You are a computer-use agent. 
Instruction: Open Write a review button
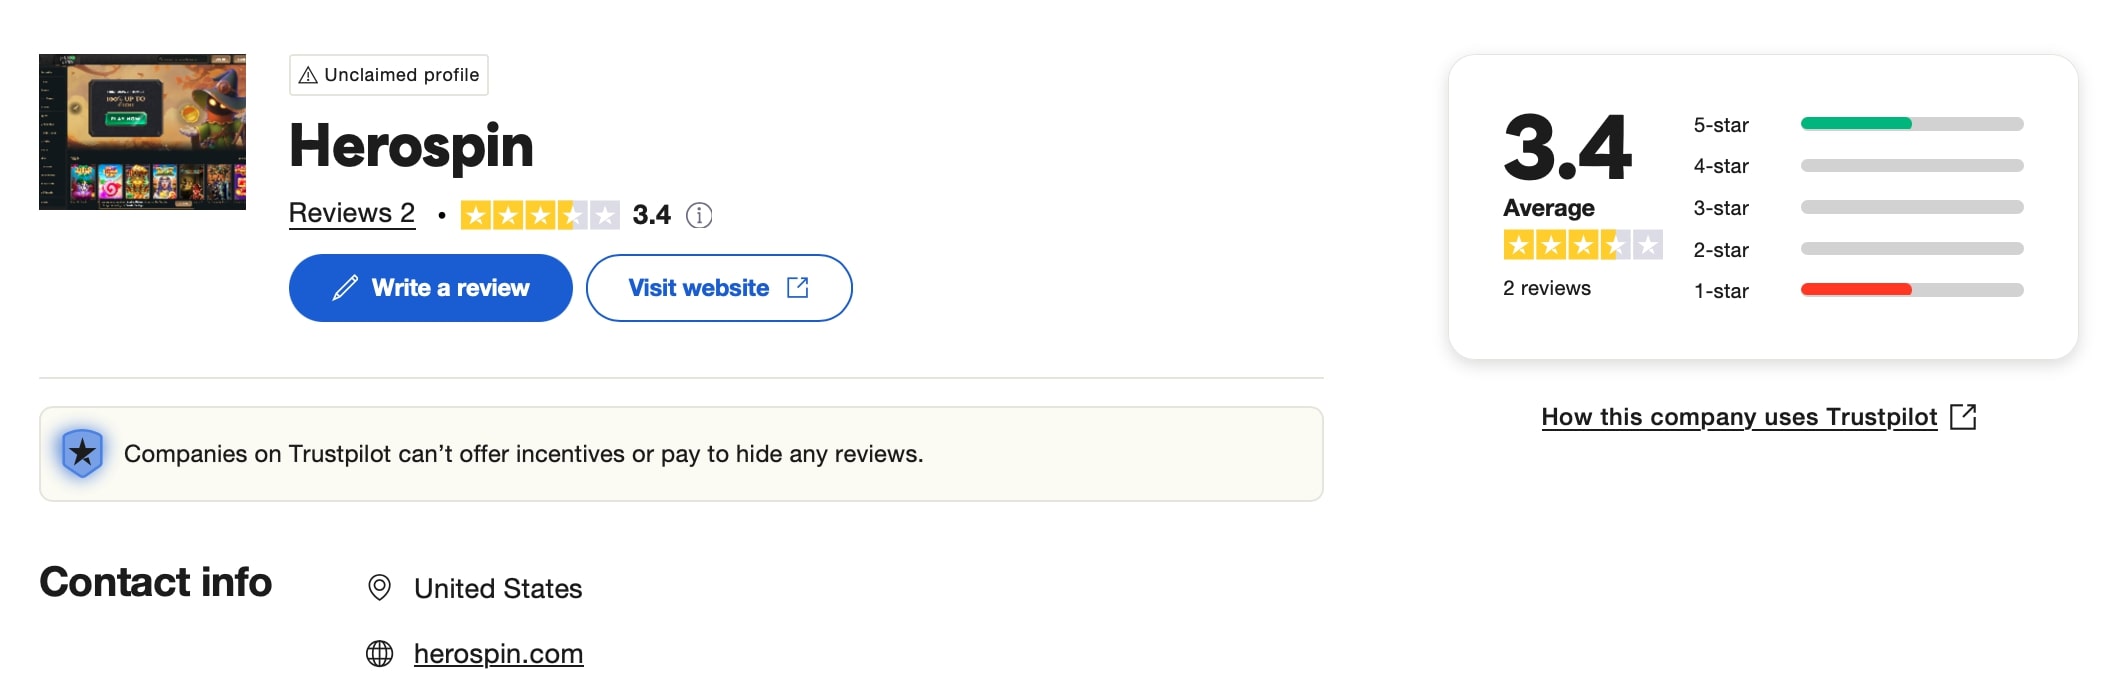click(430, 288)
